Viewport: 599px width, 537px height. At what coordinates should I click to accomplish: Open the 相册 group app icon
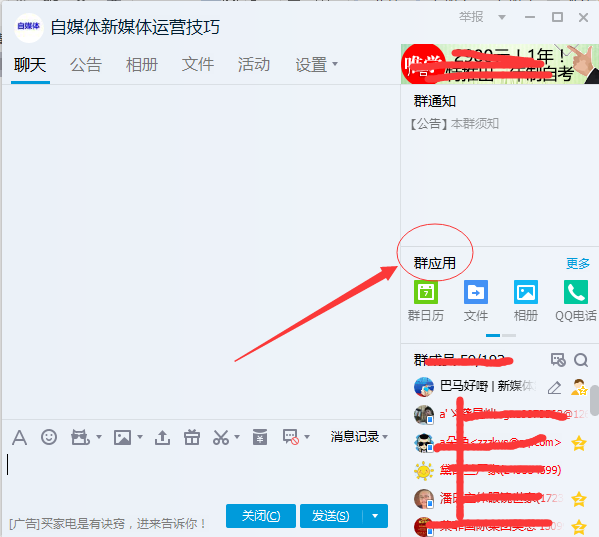point(526,301)
